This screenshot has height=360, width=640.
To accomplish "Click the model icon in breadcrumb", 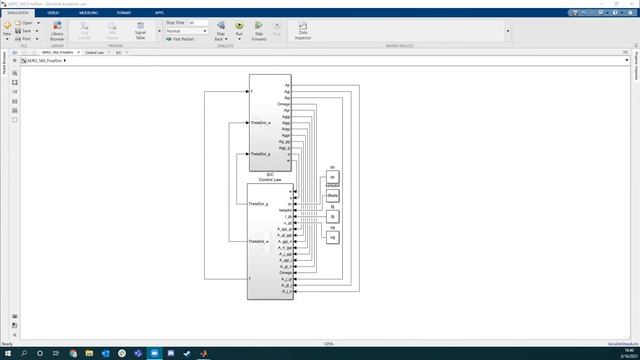I will [24, 60].
